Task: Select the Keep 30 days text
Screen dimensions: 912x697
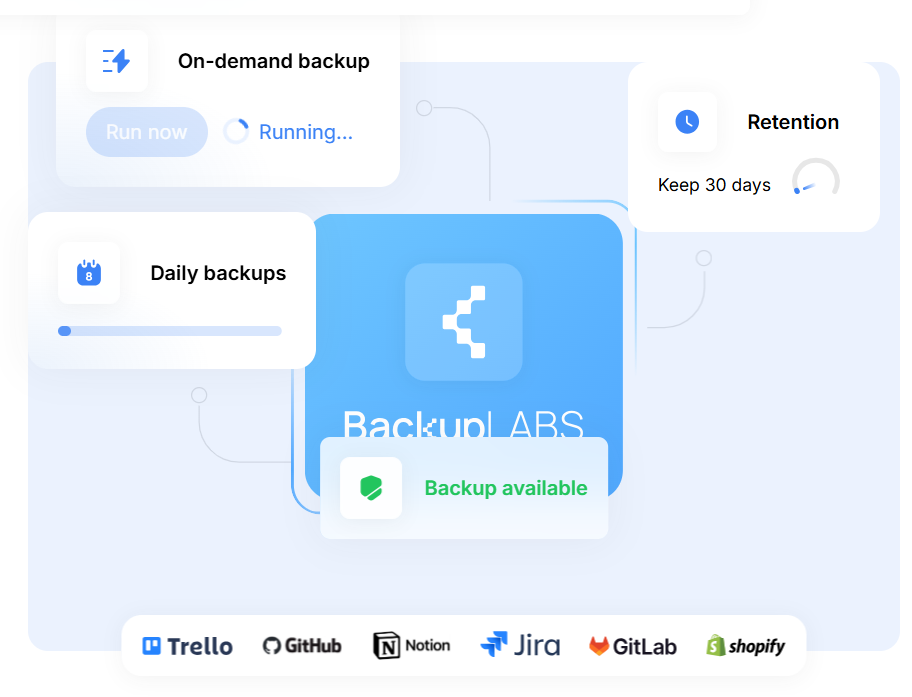Action: point(714,185)
